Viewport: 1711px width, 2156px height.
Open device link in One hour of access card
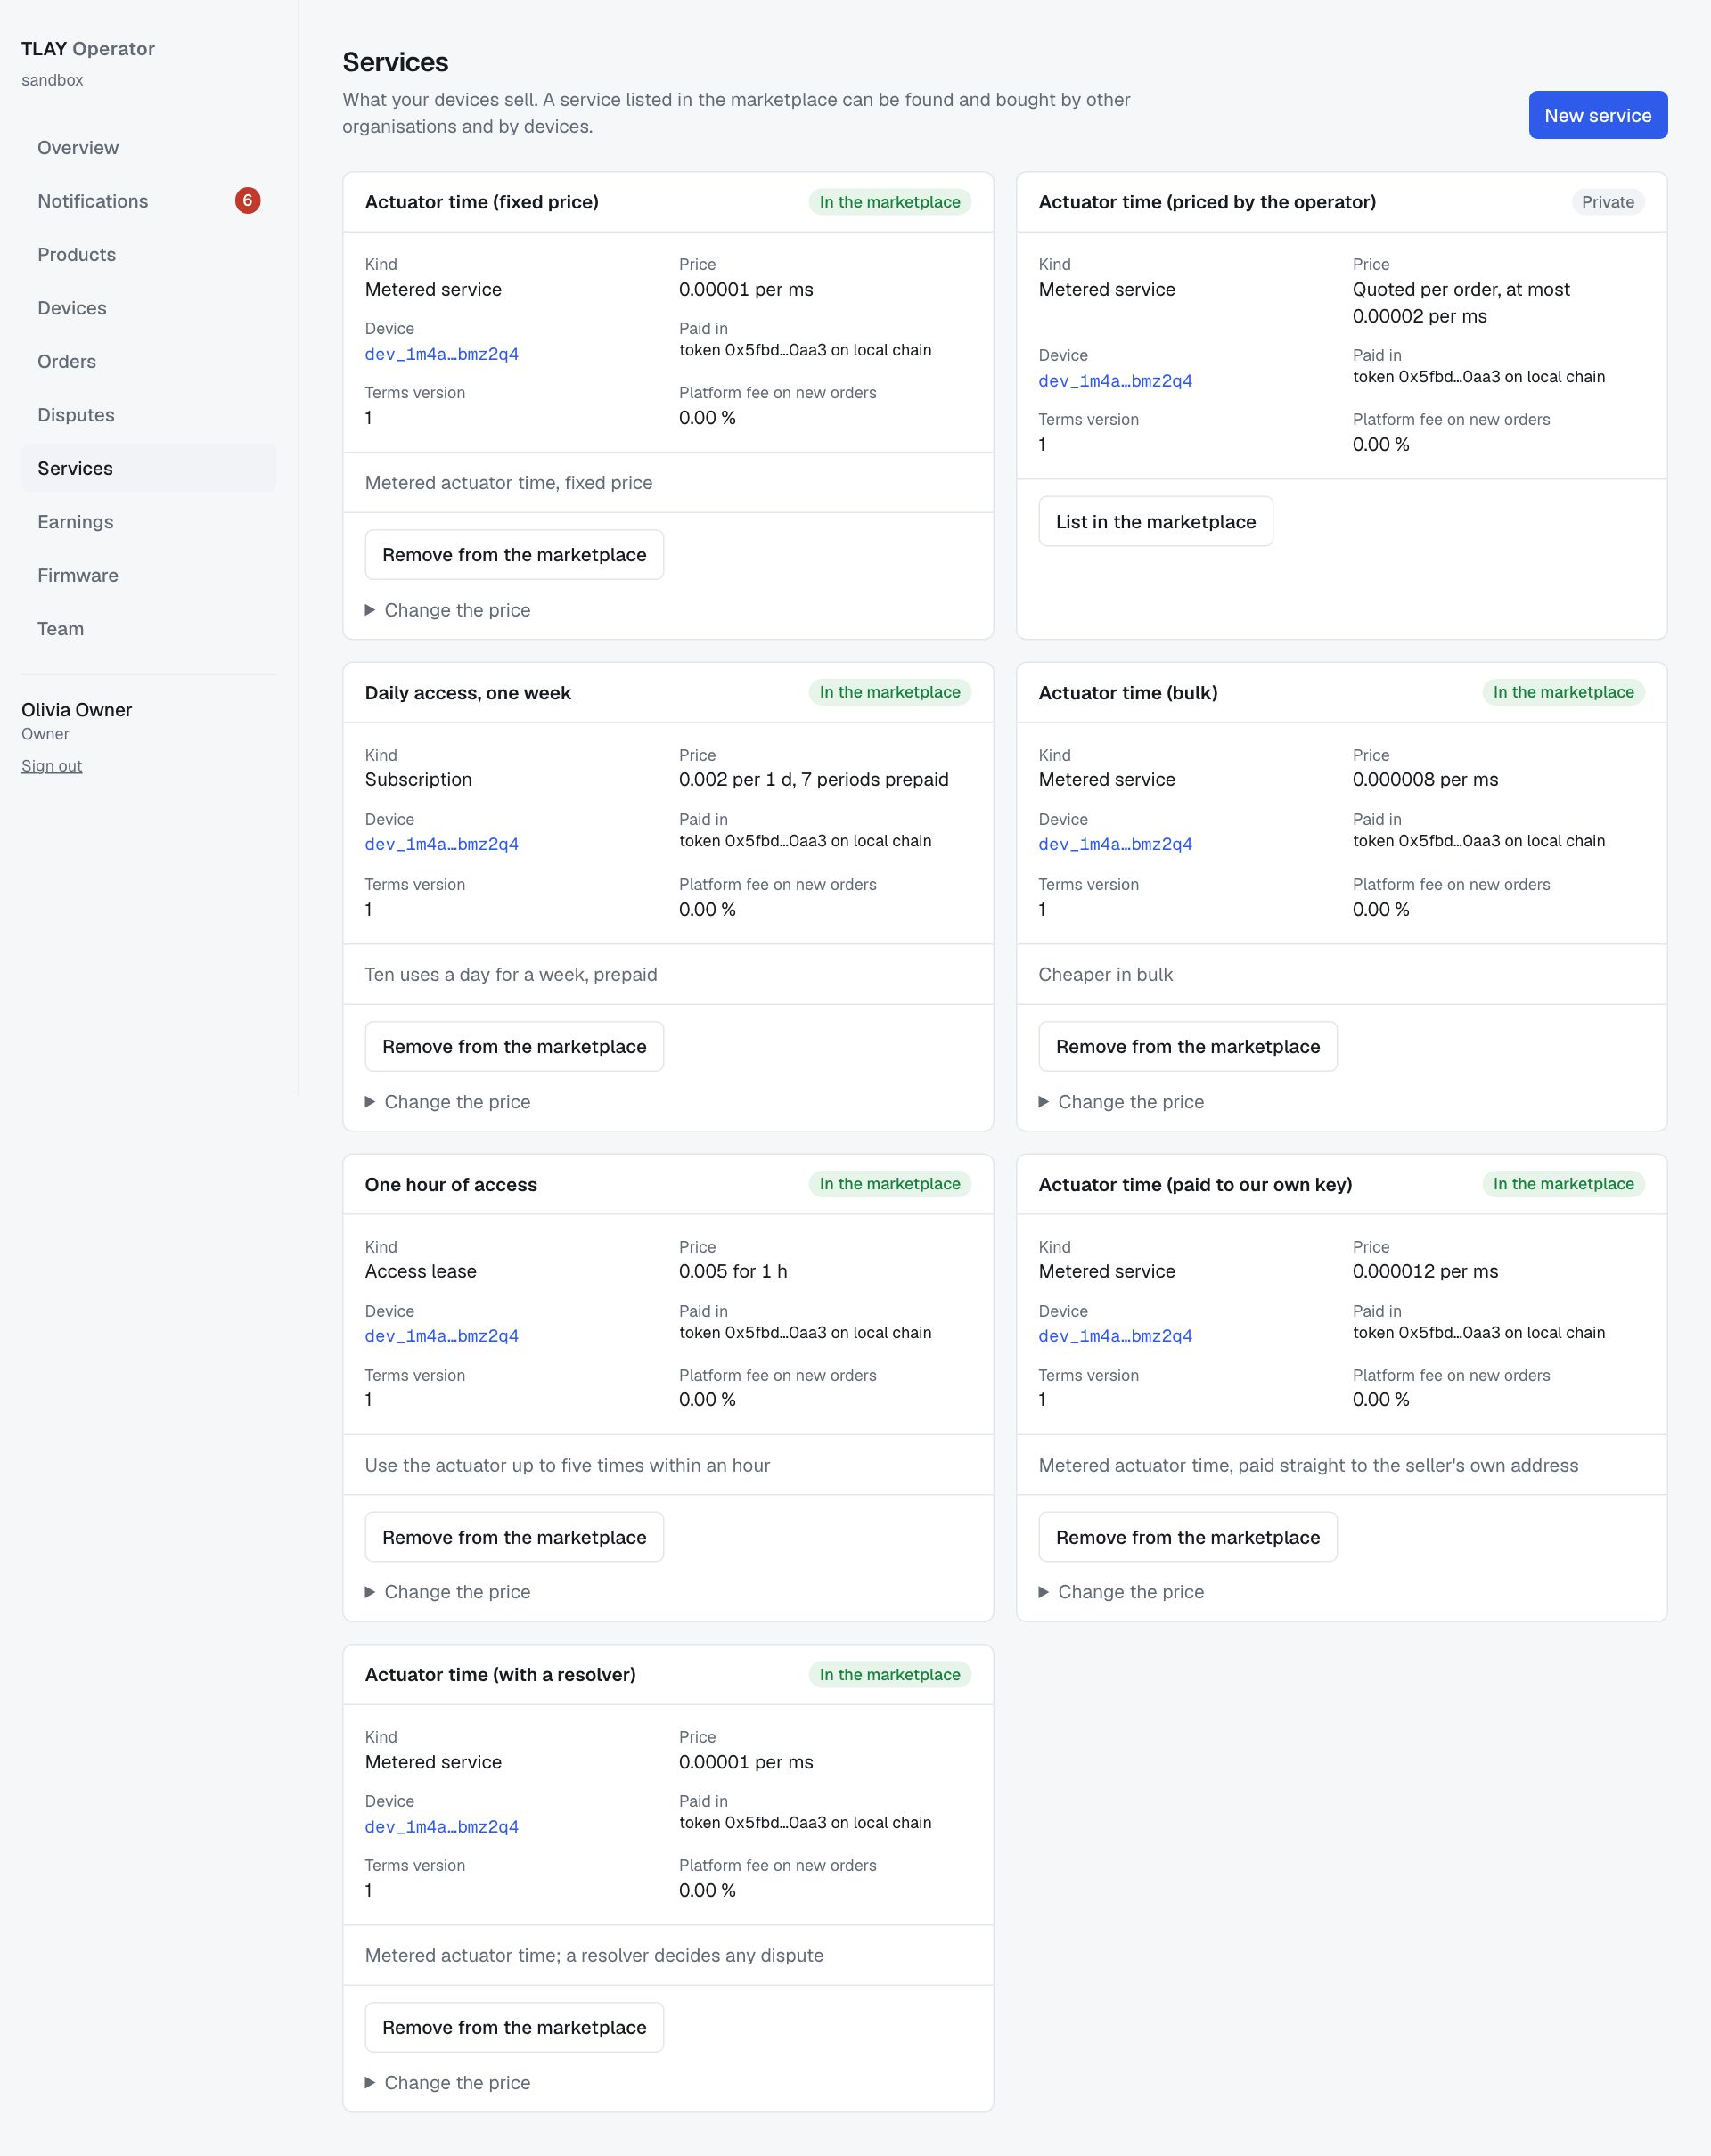tap(442, 1336)
